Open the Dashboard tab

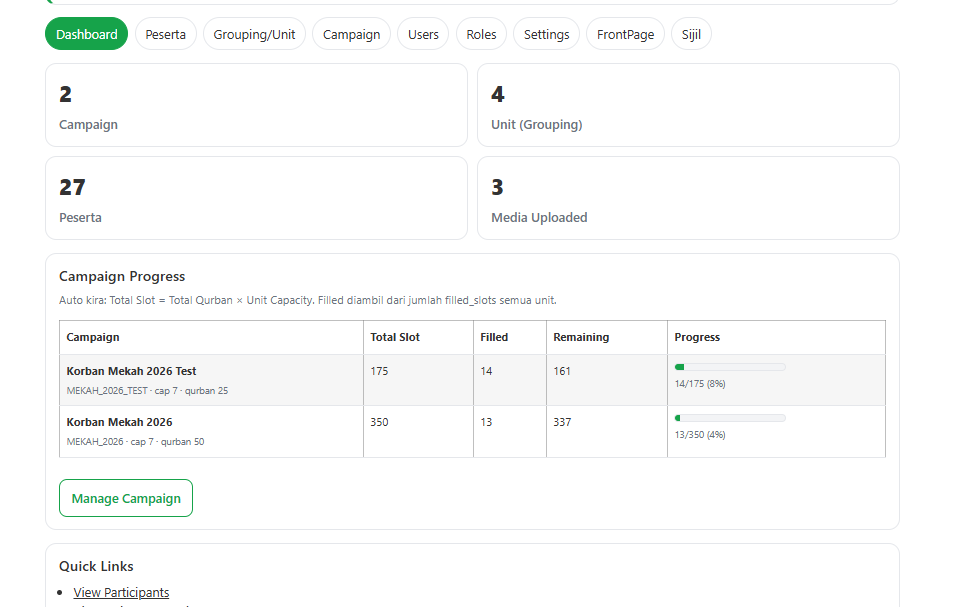[x=86, y=33]
